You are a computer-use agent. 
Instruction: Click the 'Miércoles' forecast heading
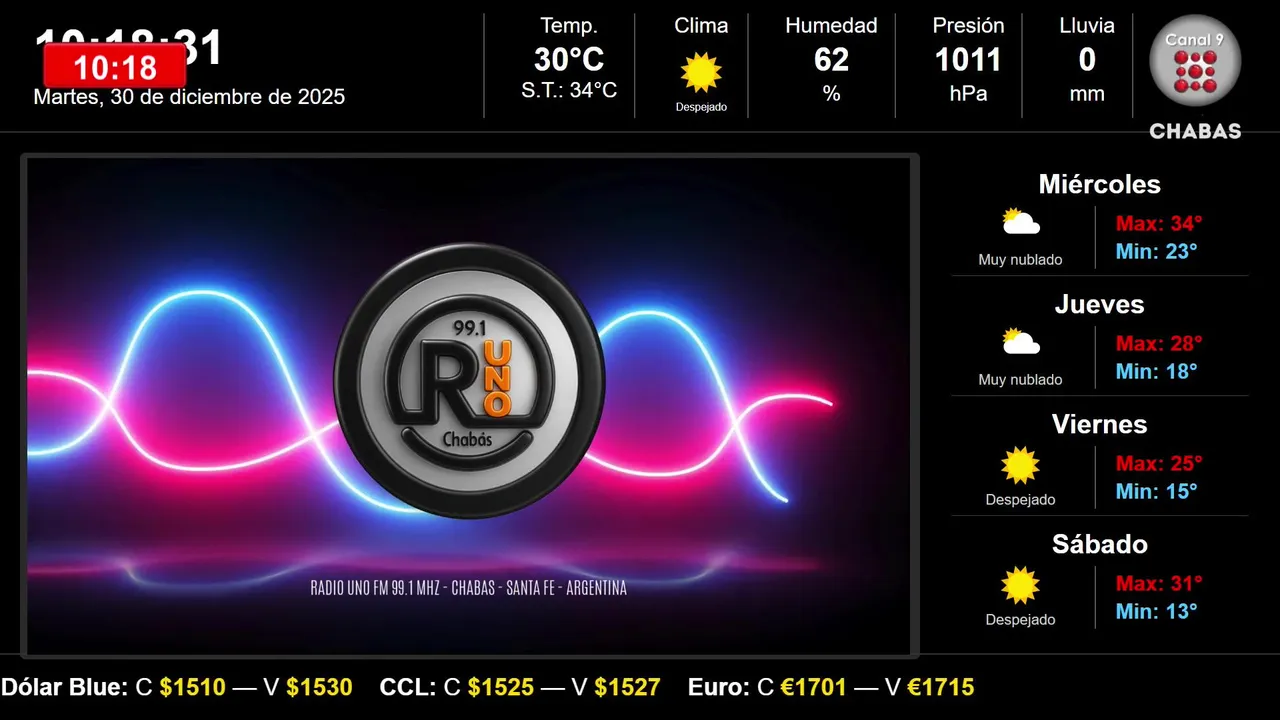click(x=1099, y=184)
